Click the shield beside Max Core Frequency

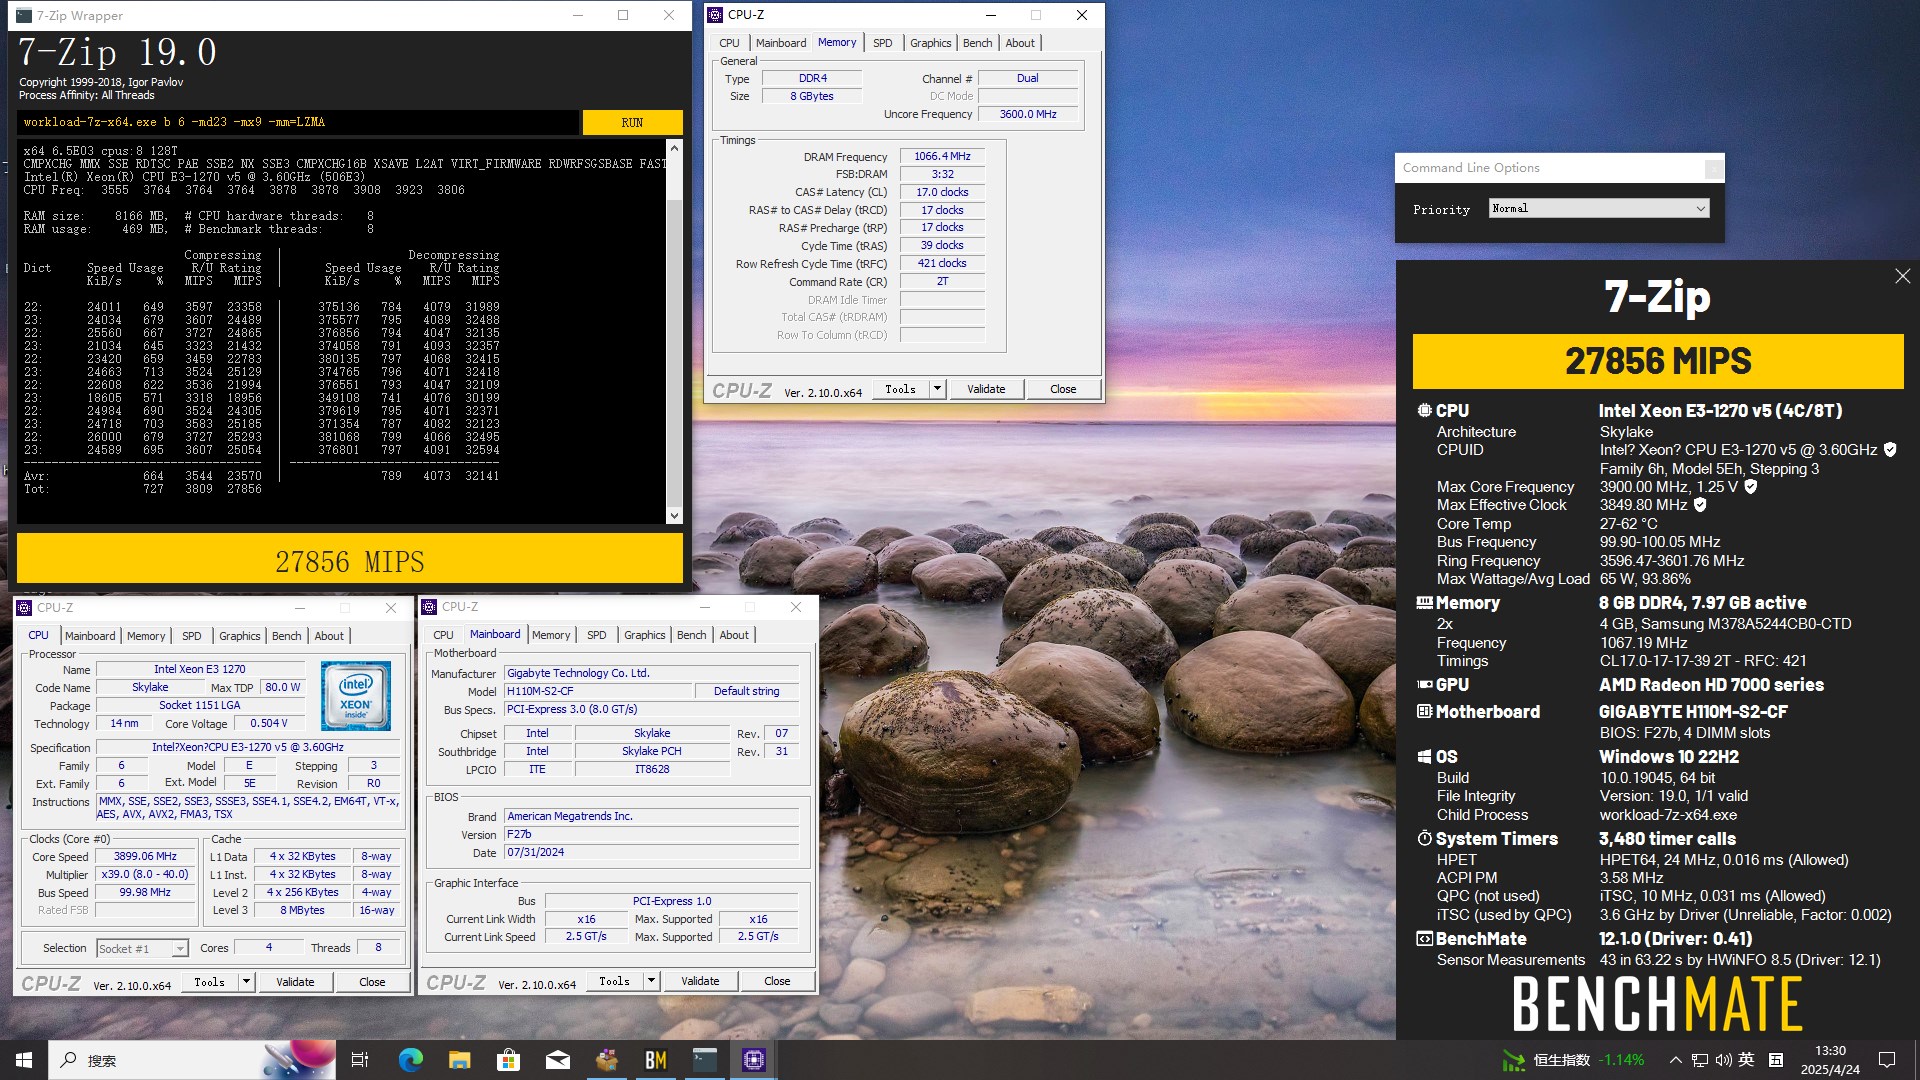(x=1750, y=487)
